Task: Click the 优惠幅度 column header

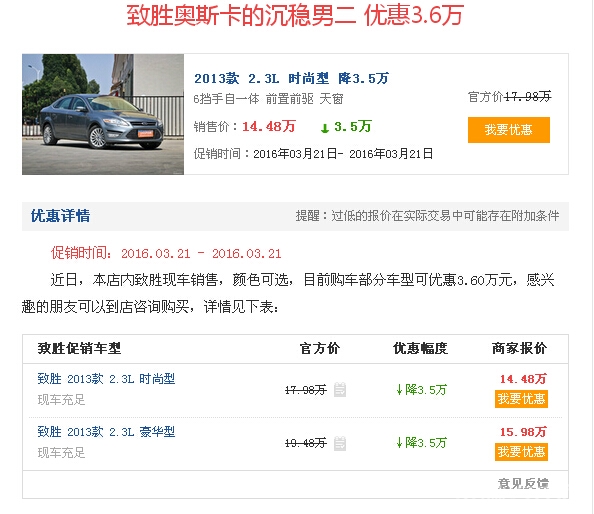Action: tap(420, 348)
